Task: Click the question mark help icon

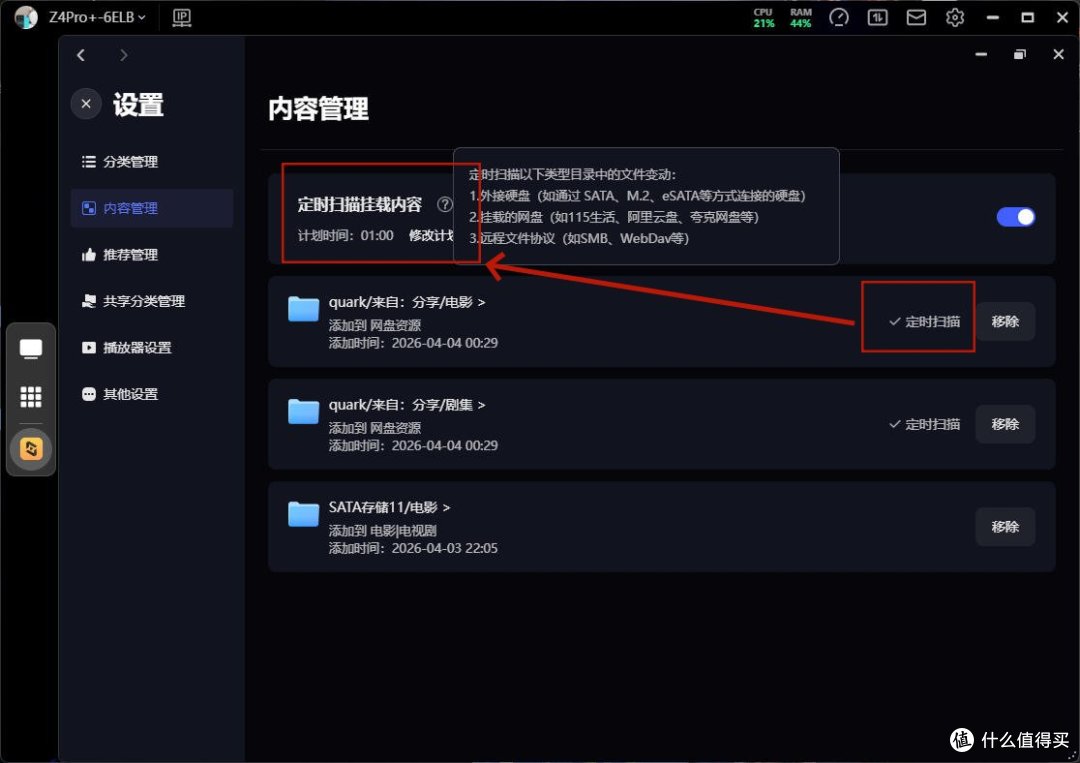Action: (445, 204)
